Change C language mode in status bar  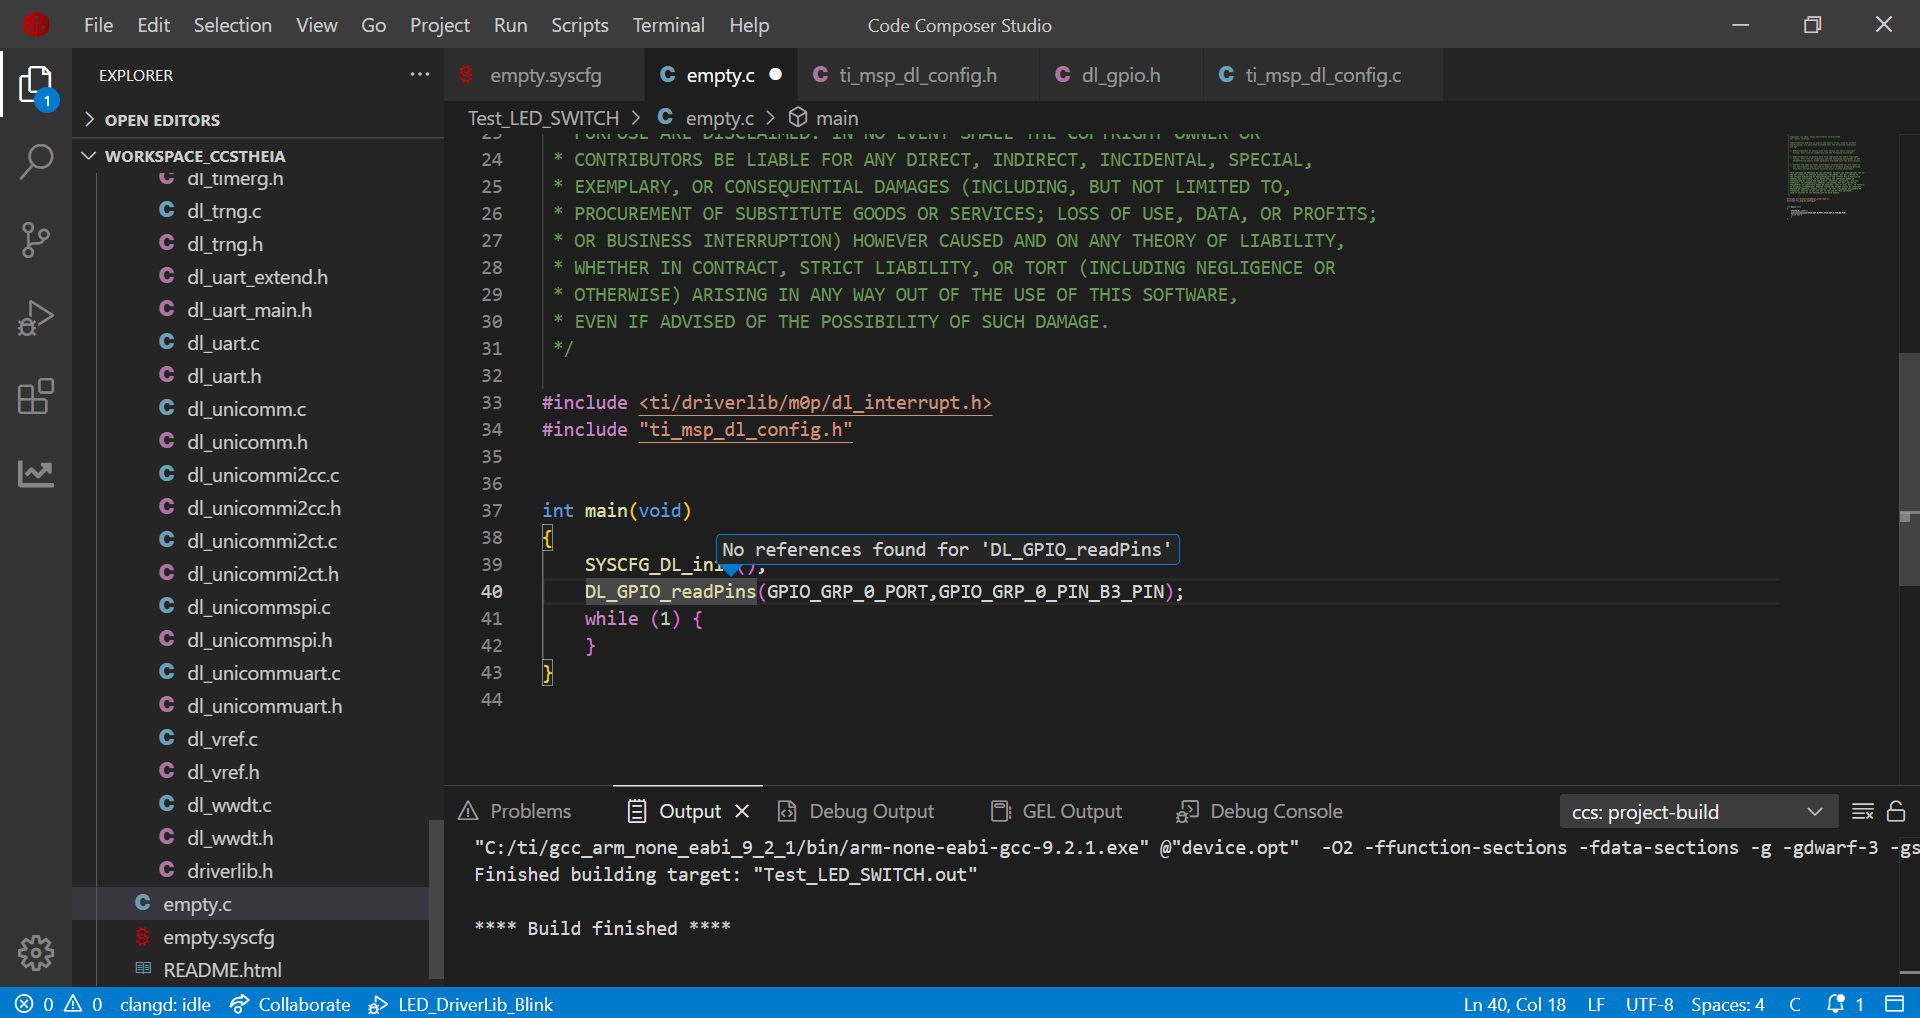click(1795, 1004)
